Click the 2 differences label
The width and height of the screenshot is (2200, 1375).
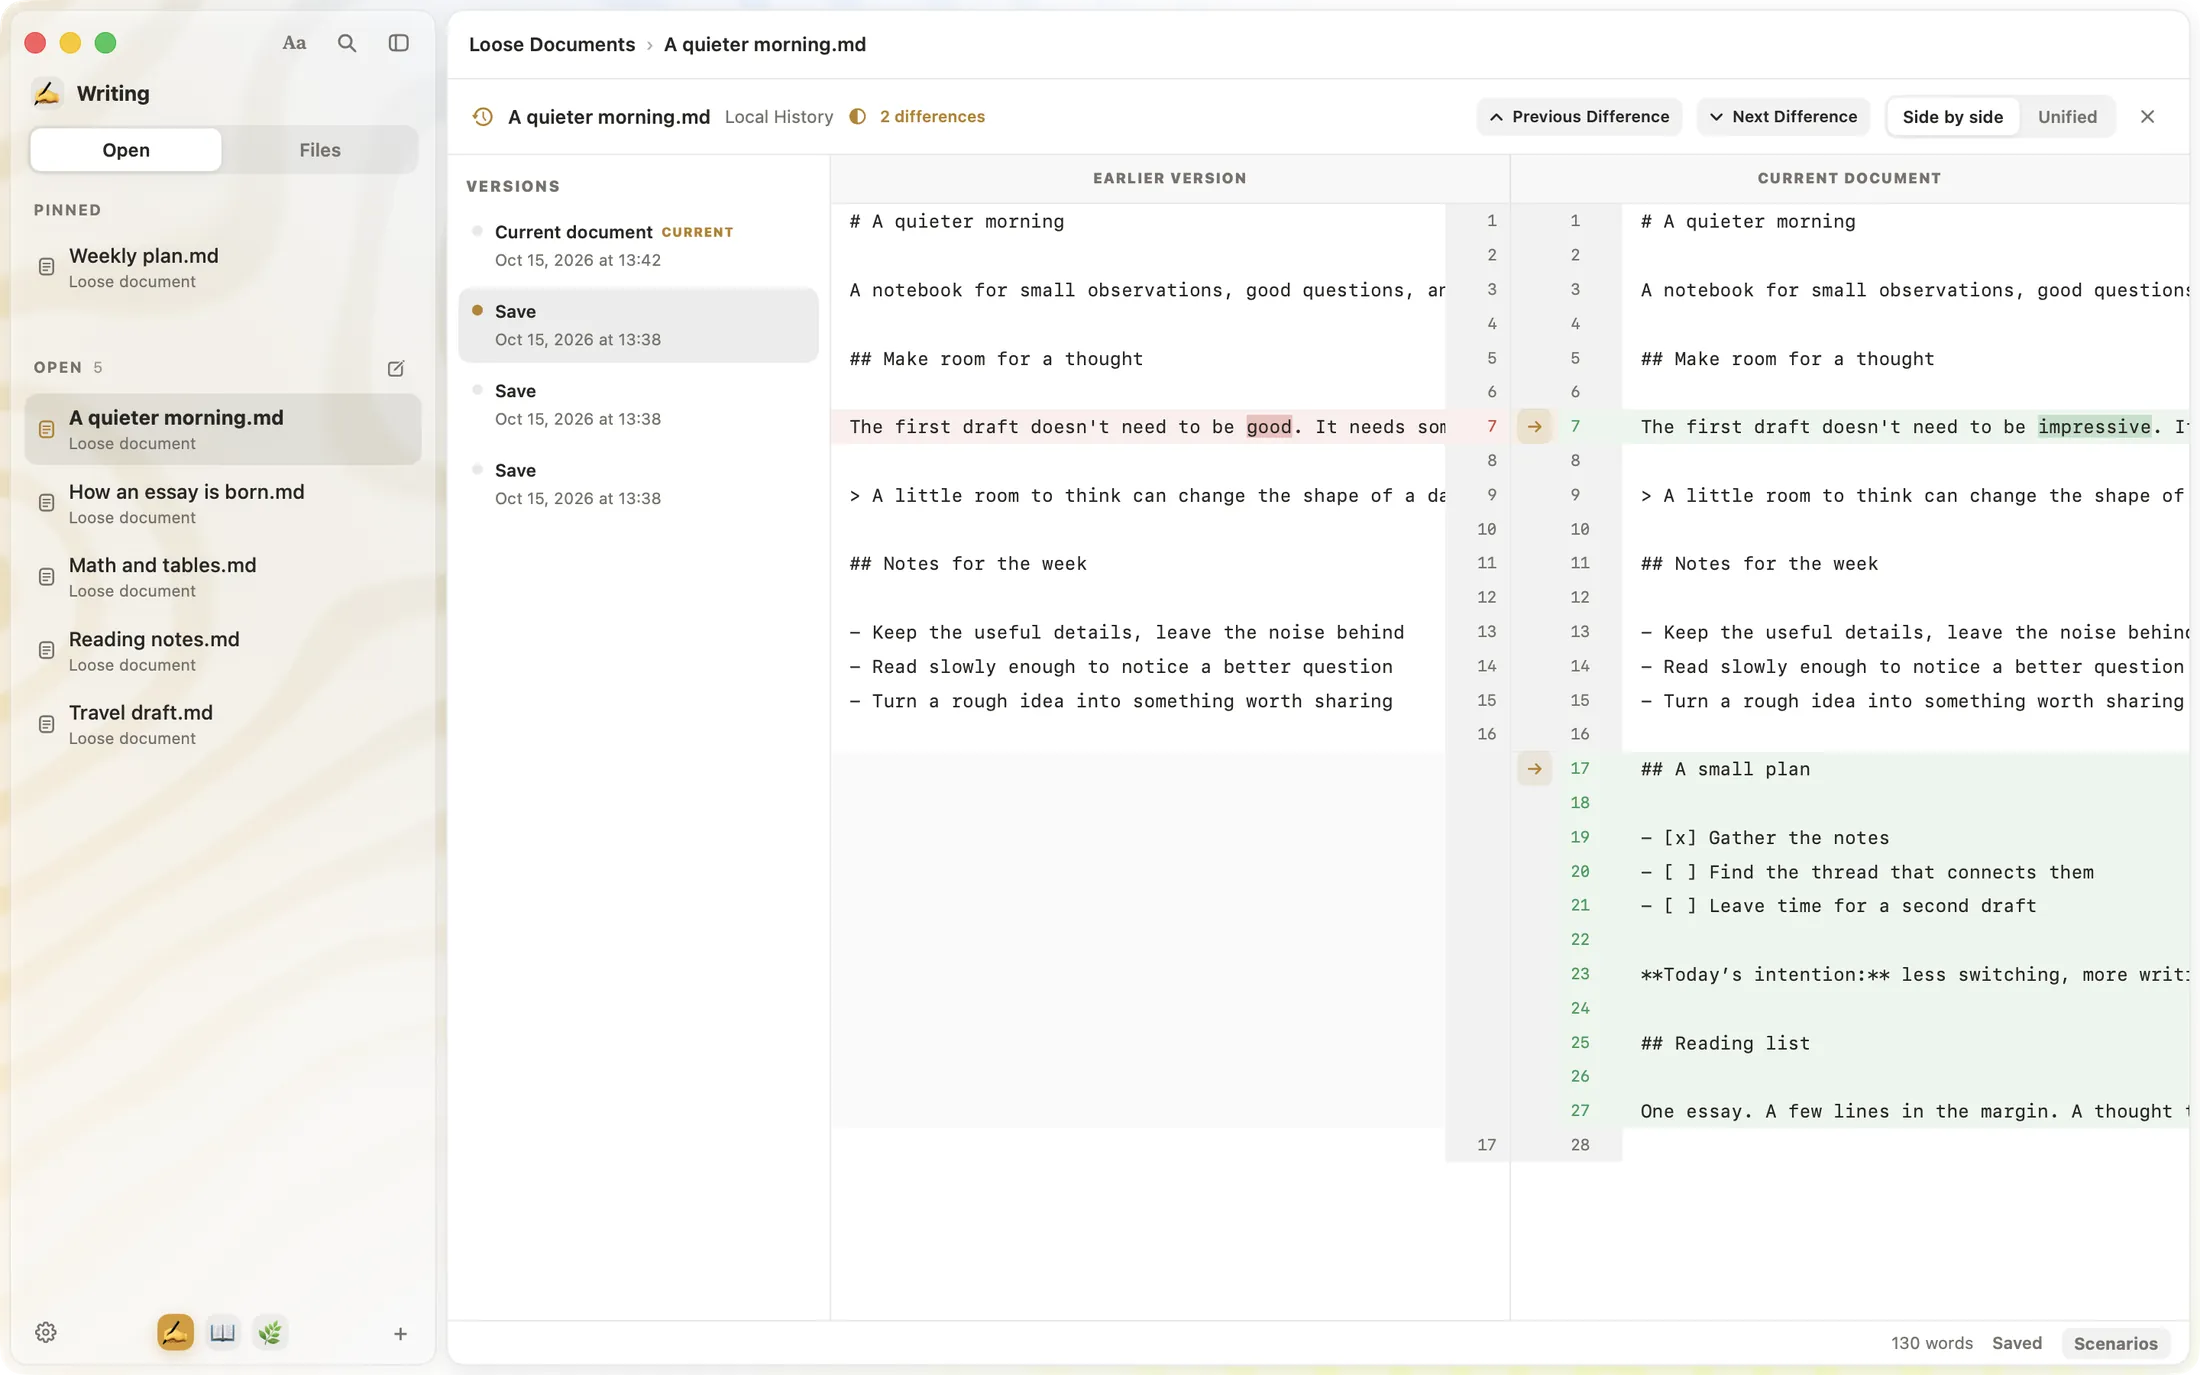pos(932,117)
